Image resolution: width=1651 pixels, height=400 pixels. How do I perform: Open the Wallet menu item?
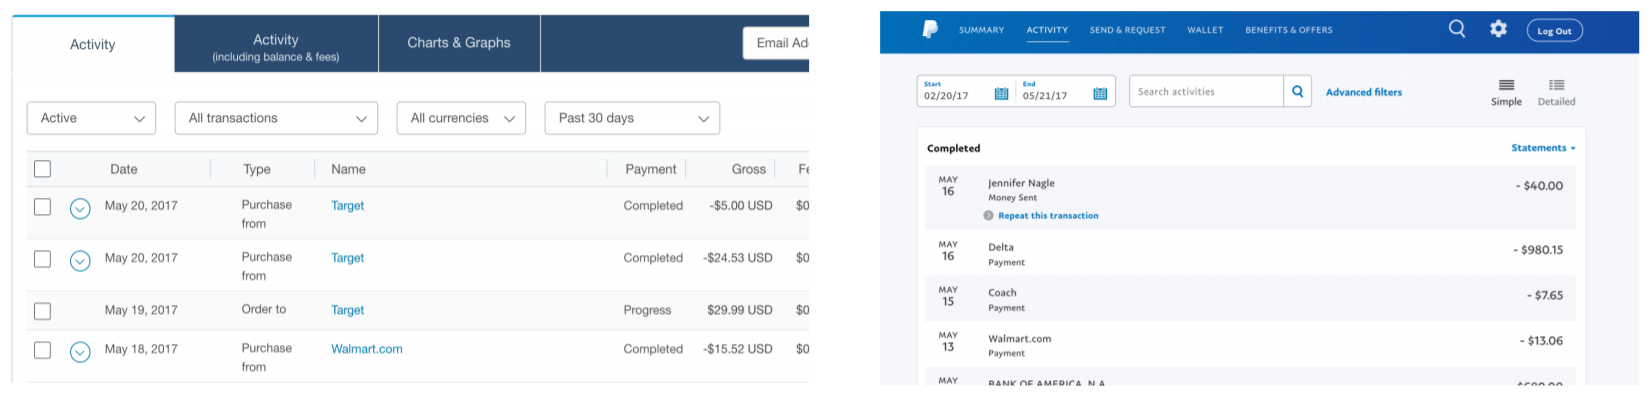coord(1205,30)
